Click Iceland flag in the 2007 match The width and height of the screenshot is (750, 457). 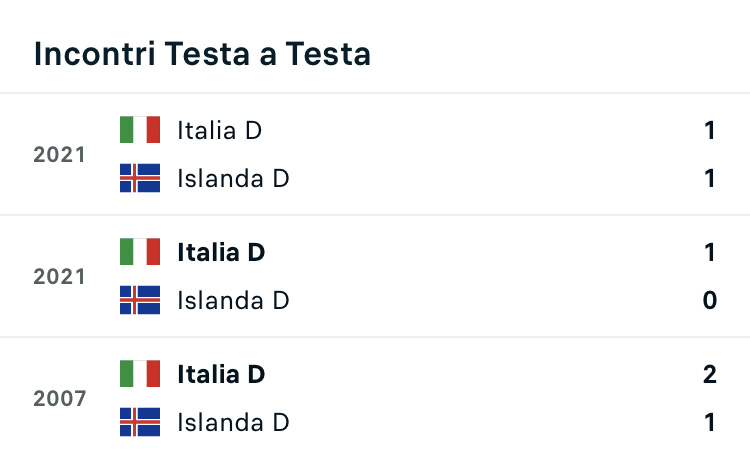pyautogui.click(x=140, y=422)
